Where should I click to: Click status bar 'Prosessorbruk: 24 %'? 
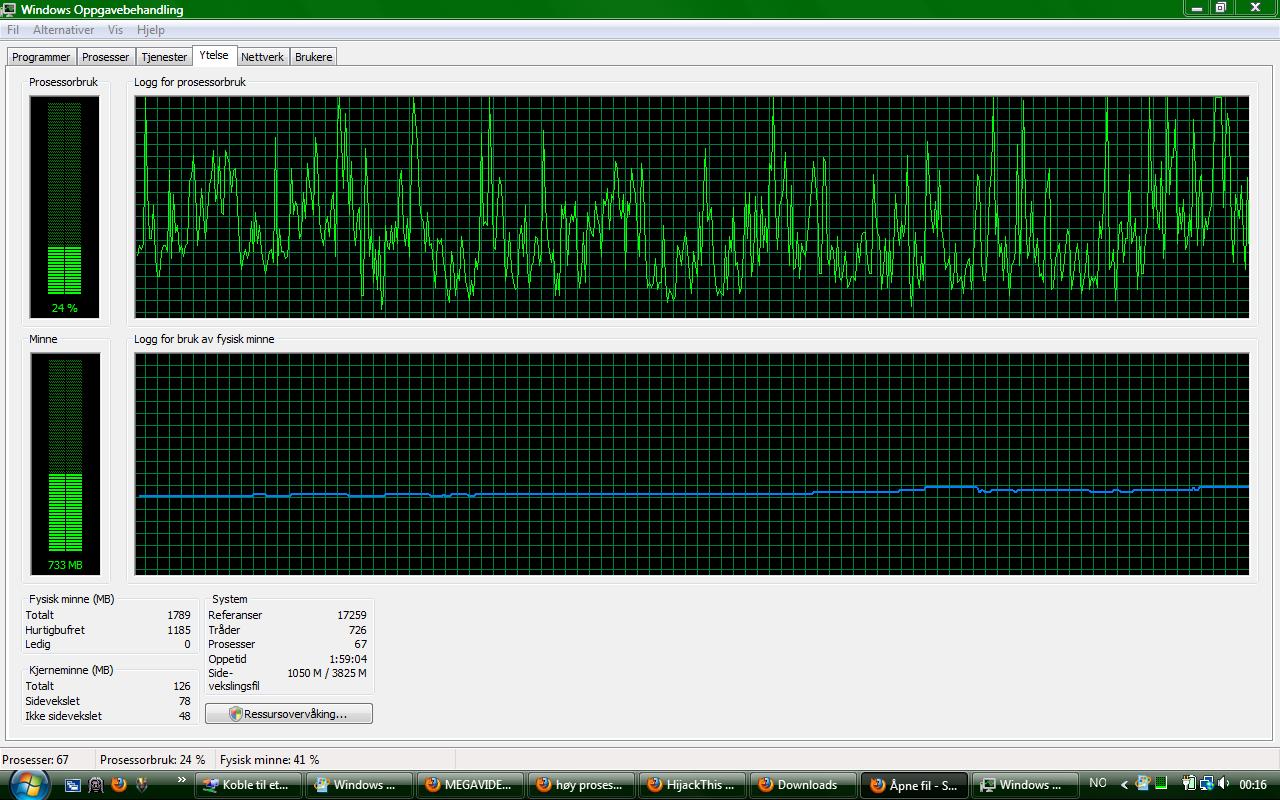click(x=153, y=760)
